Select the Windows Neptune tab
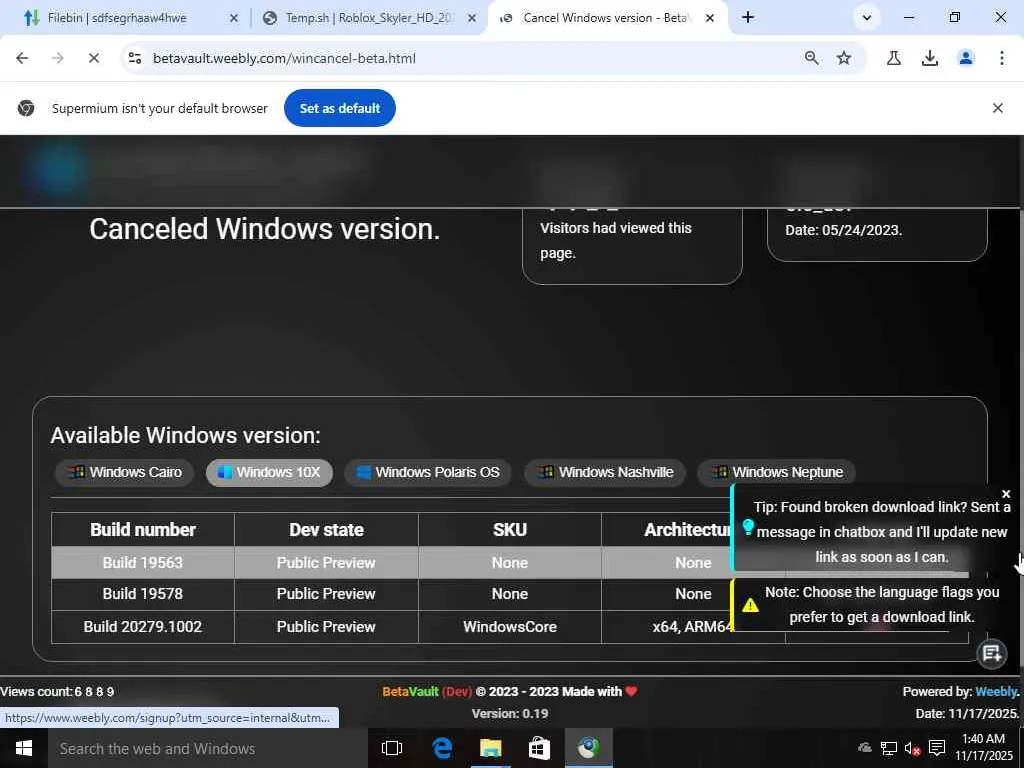1024x768 pixels. 776,472
